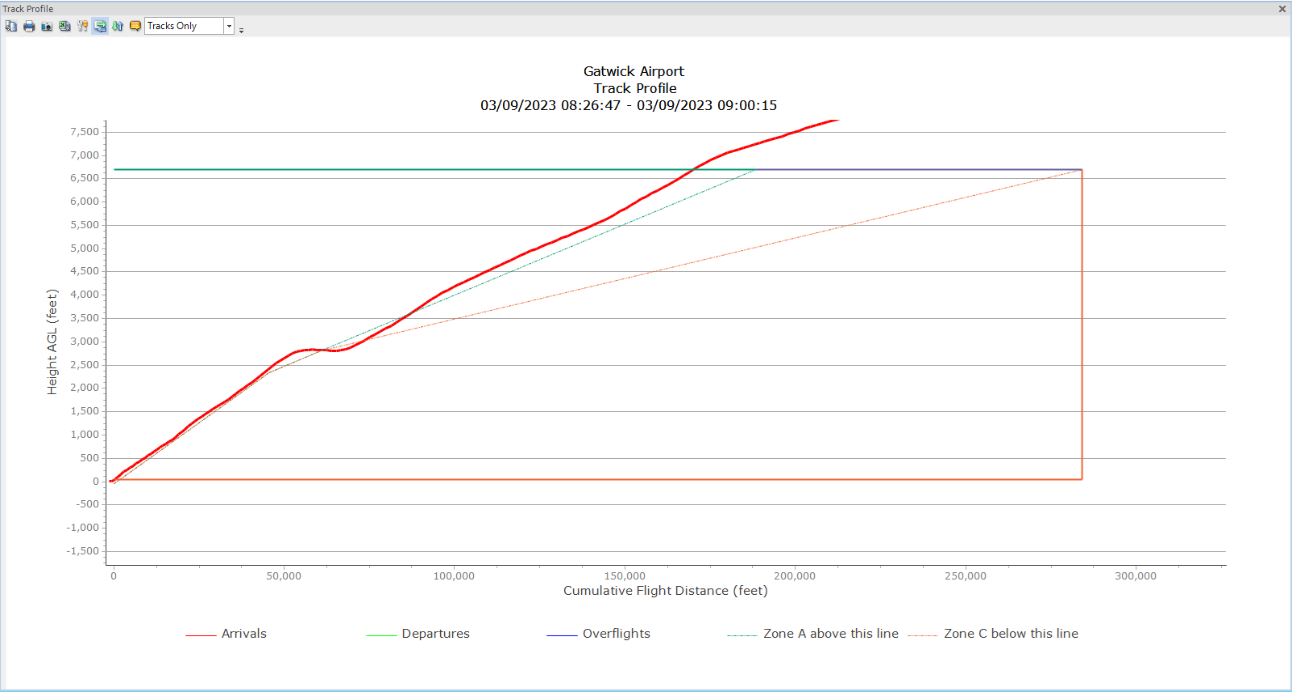Click the Arrivals legend entry
The height and width of the screenshot is (692, 1292).
click(x=226, y=633)
